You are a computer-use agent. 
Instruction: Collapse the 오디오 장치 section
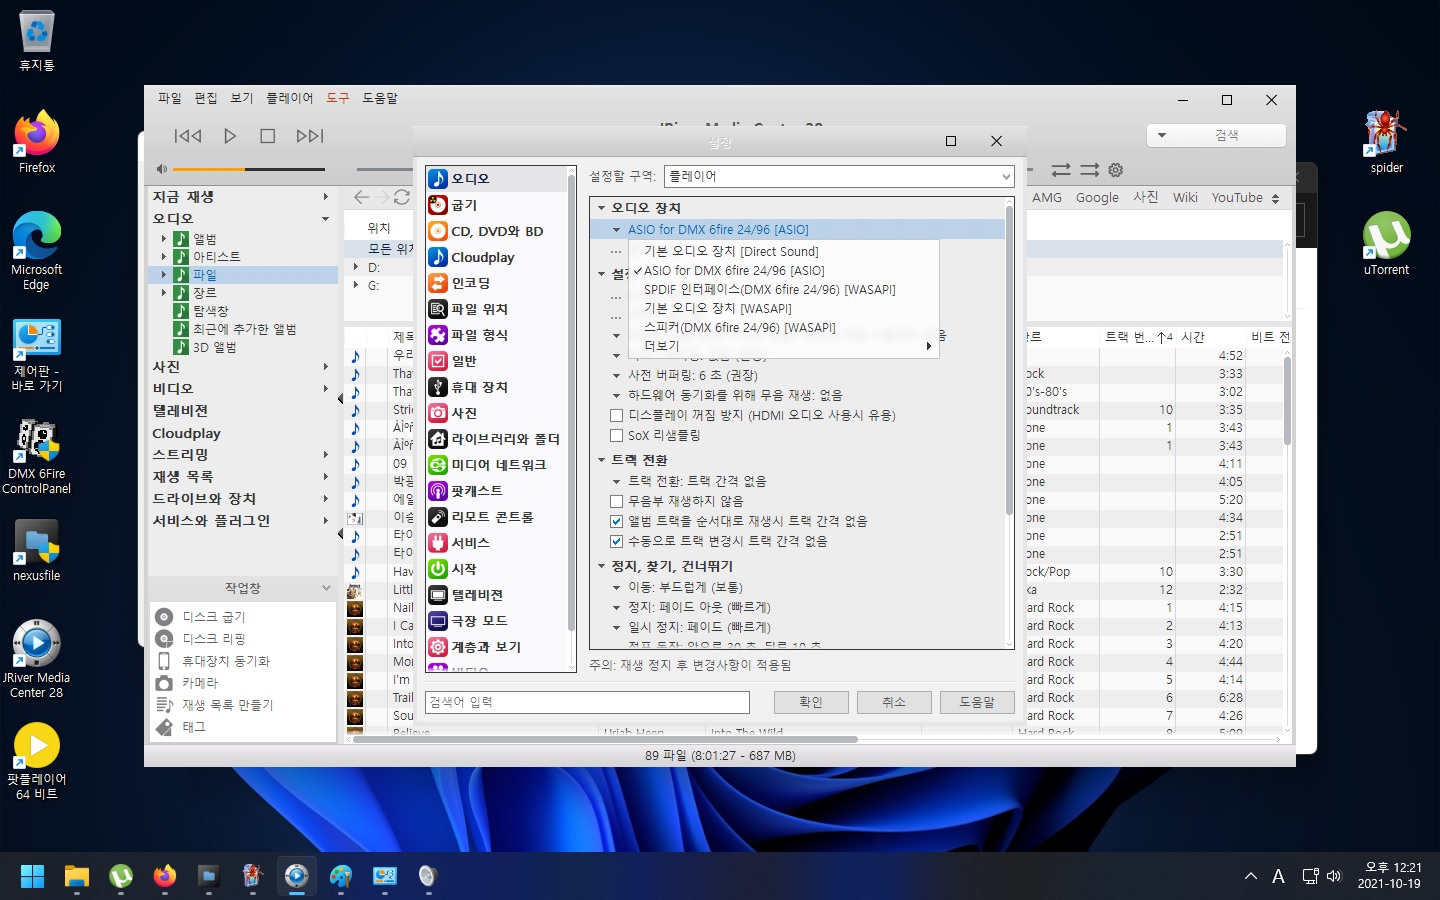coord(601,208)
